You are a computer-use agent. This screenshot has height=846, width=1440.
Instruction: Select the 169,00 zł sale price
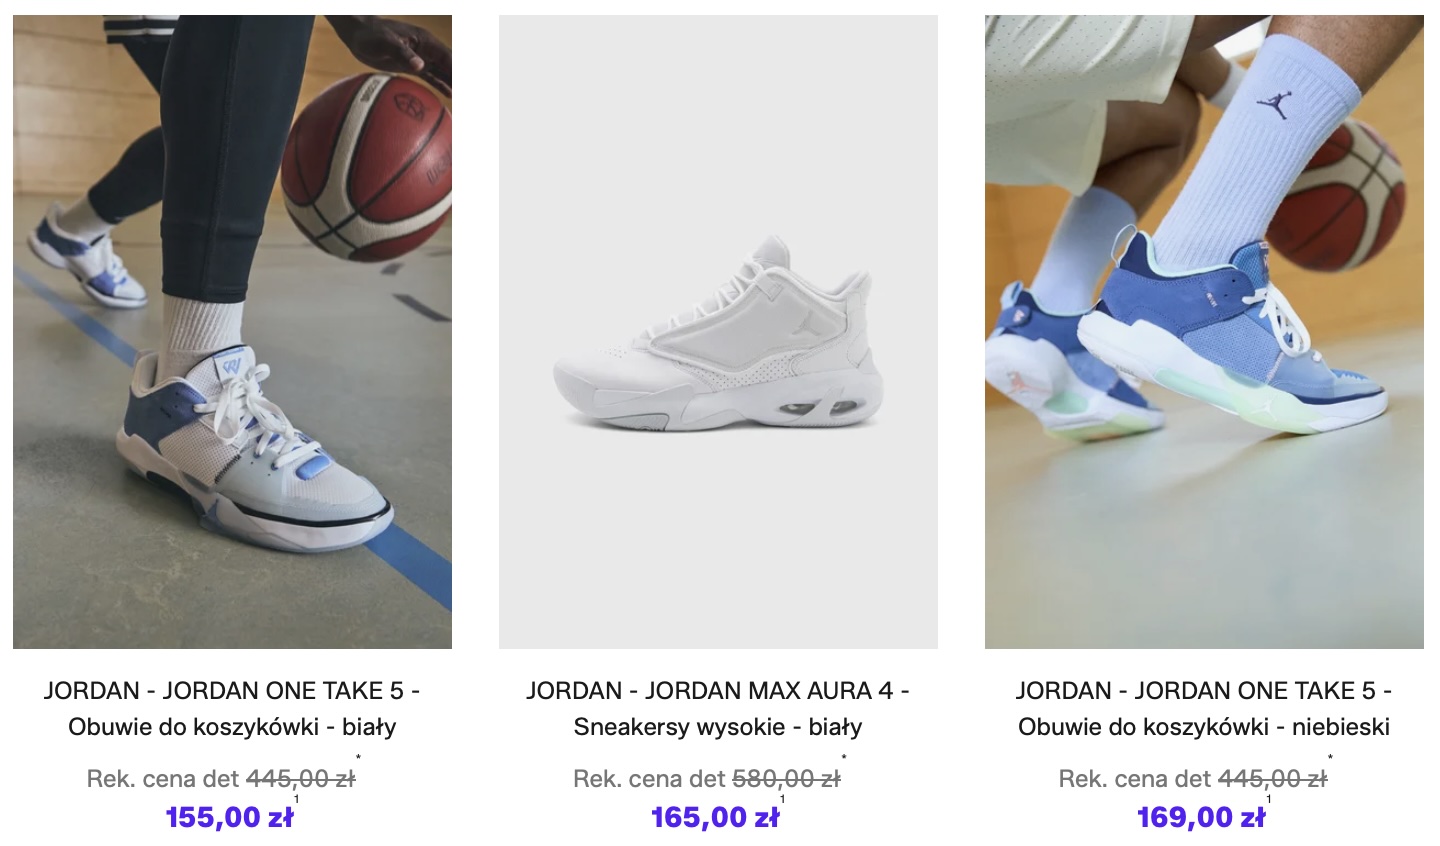tap(1201, 817)
